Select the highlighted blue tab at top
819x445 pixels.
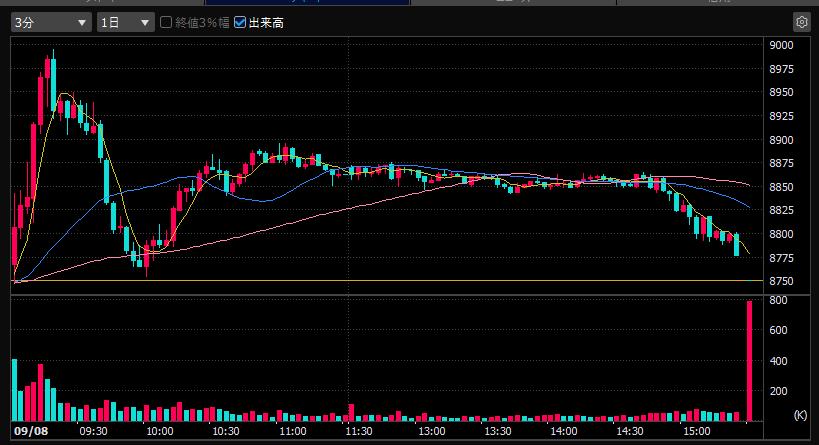[x=307, y=2]
